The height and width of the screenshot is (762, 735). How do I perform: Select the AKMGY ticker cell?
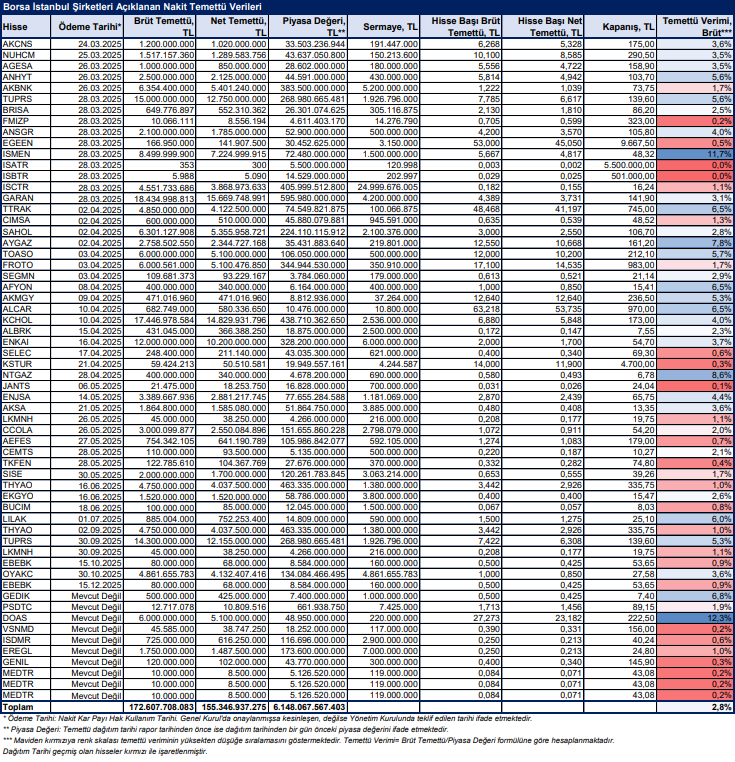(x=26, y=298)
